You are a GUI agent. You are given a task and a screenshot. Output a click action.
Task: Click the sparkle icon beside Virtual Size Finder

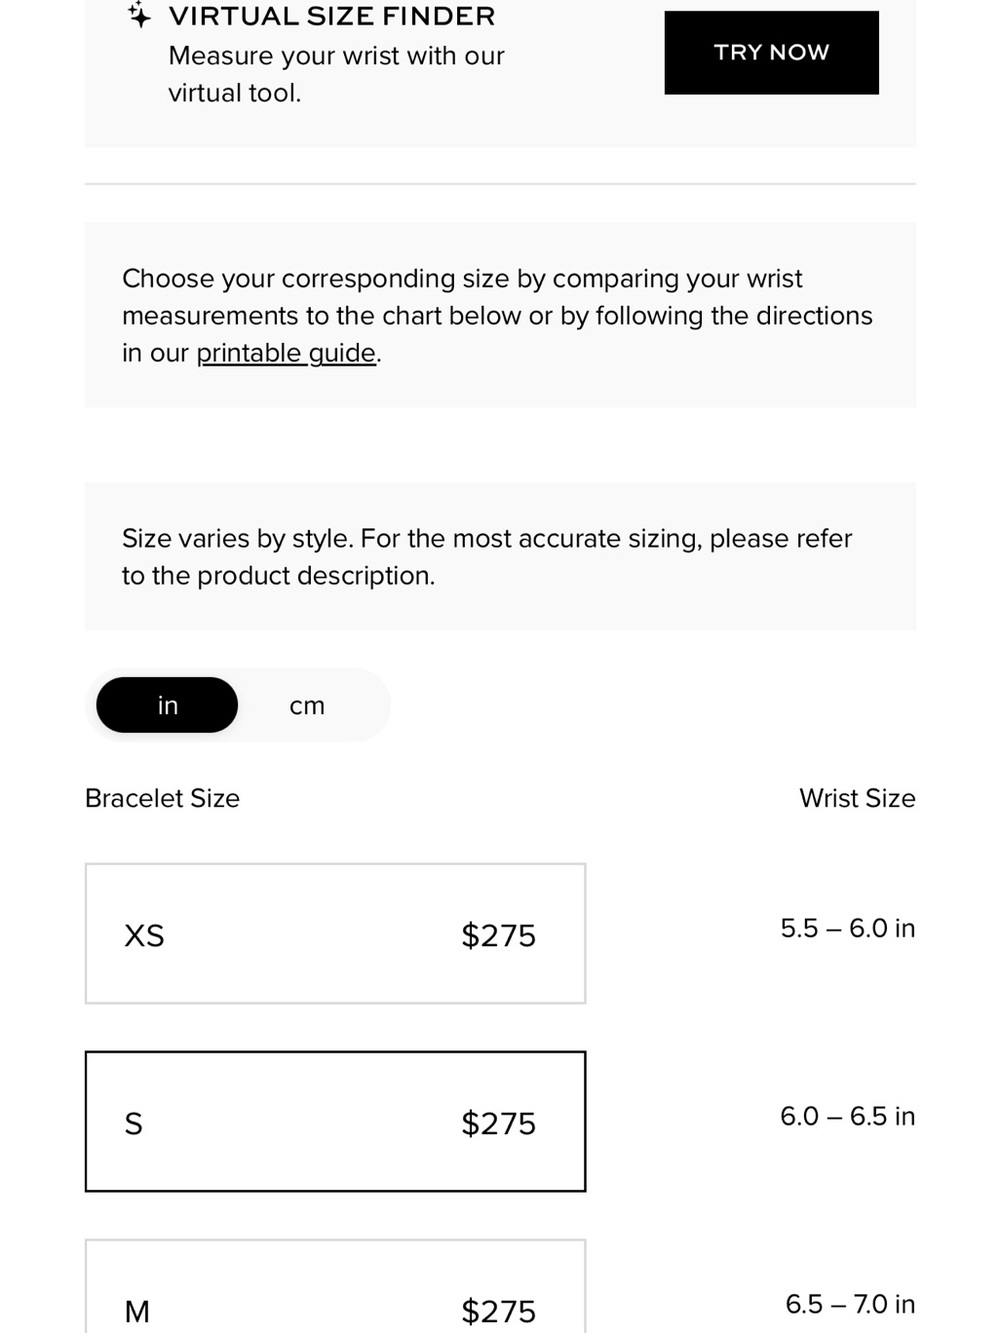pyautogui.click(x=139, y=15)
